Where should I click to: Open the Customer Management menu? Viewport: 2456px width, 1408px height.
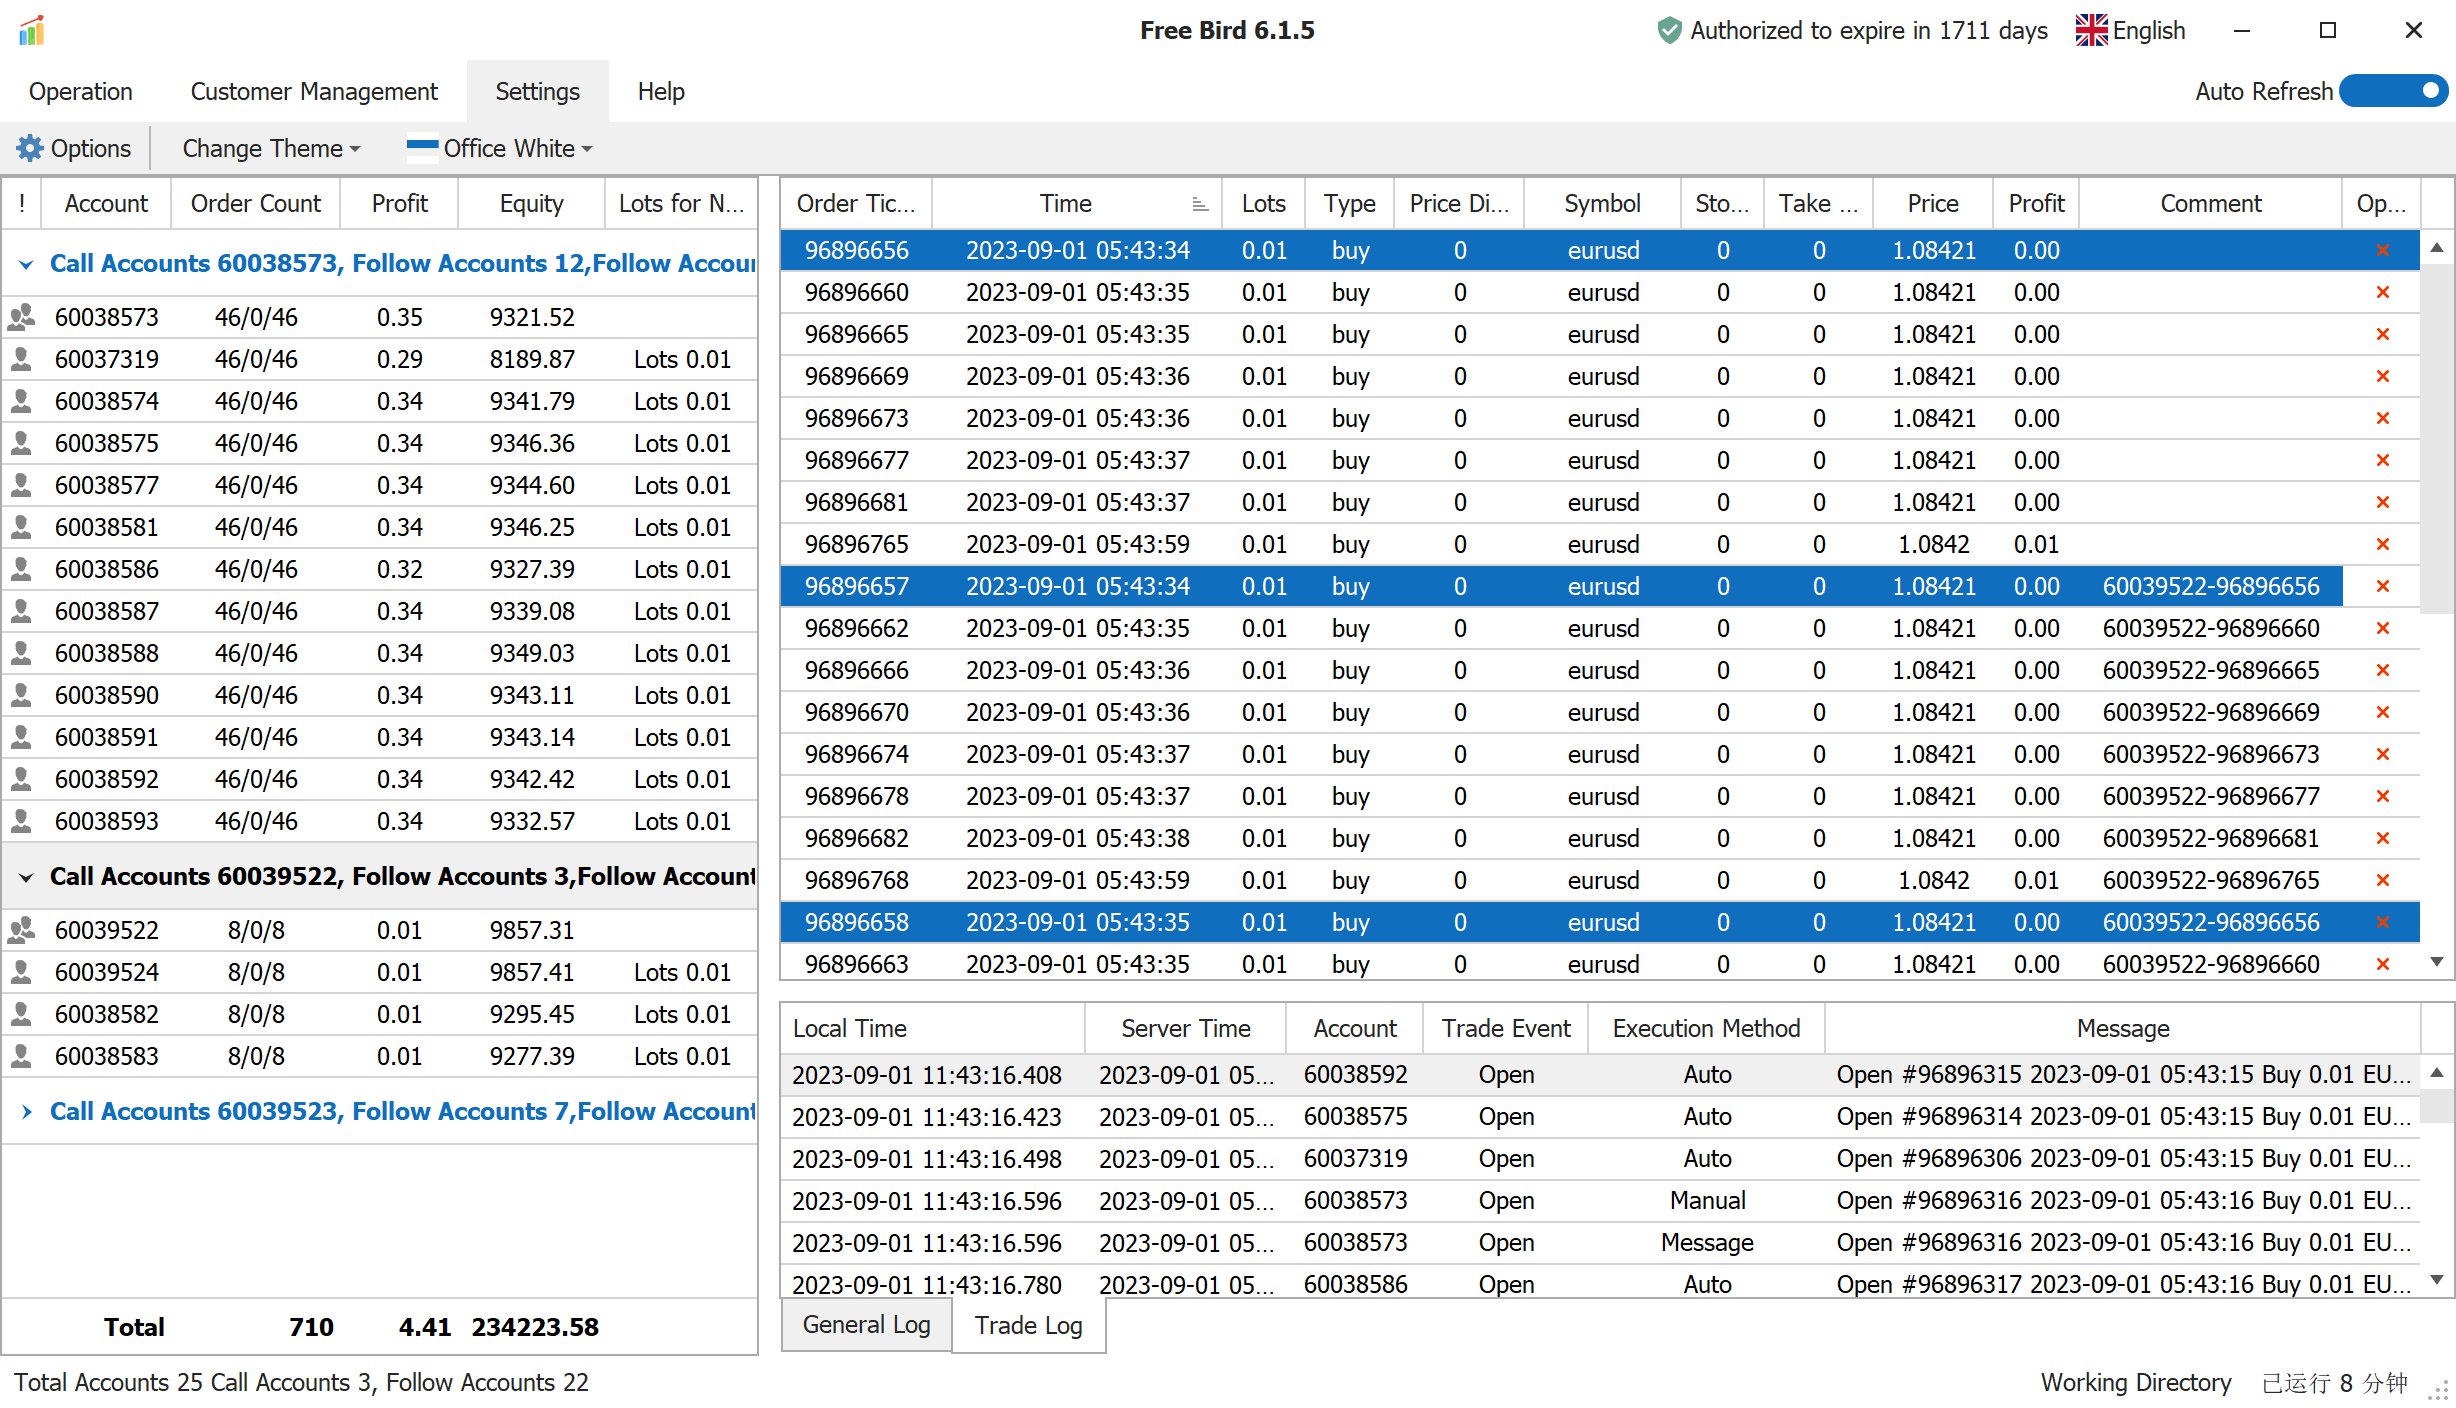(x=314, y=91)
